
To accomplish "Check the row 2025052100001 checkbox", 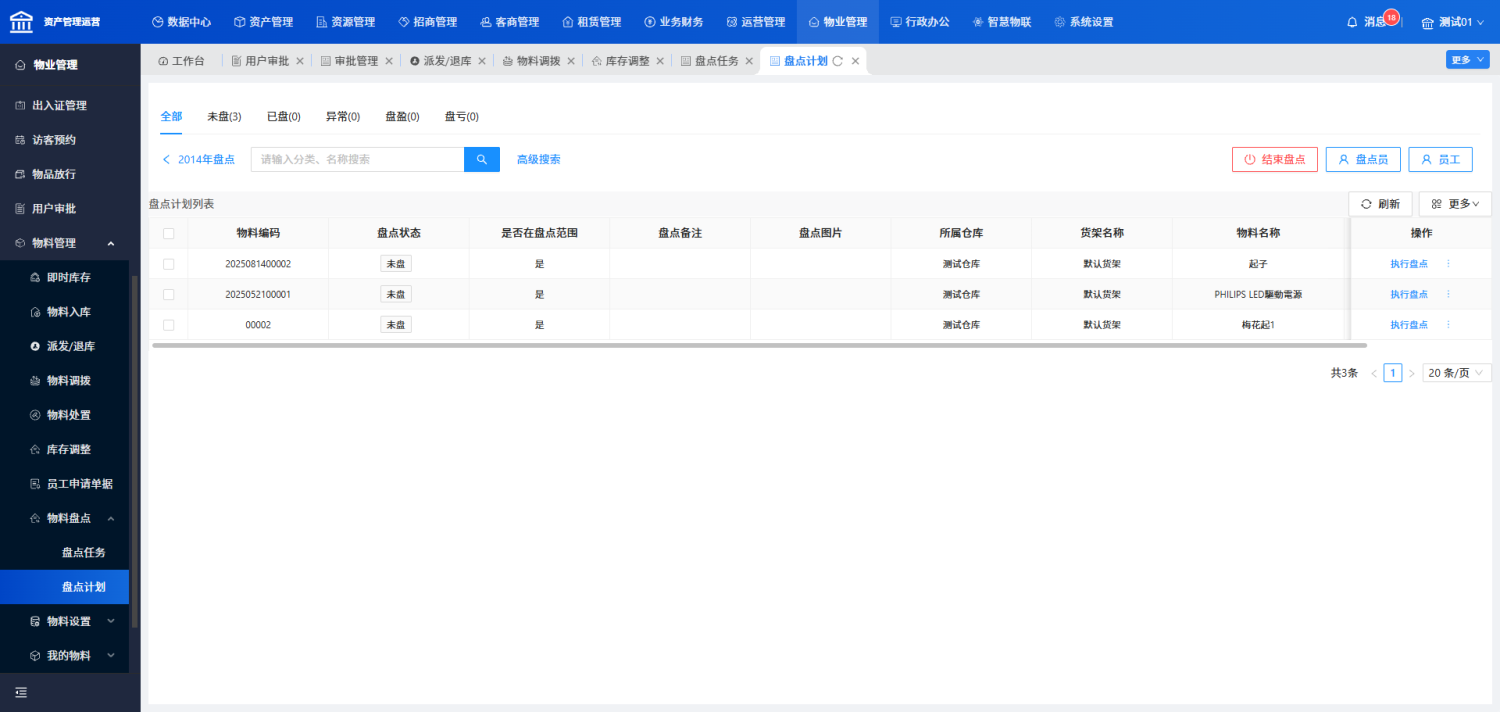I will pyautogui.click(x=168, y=294).
